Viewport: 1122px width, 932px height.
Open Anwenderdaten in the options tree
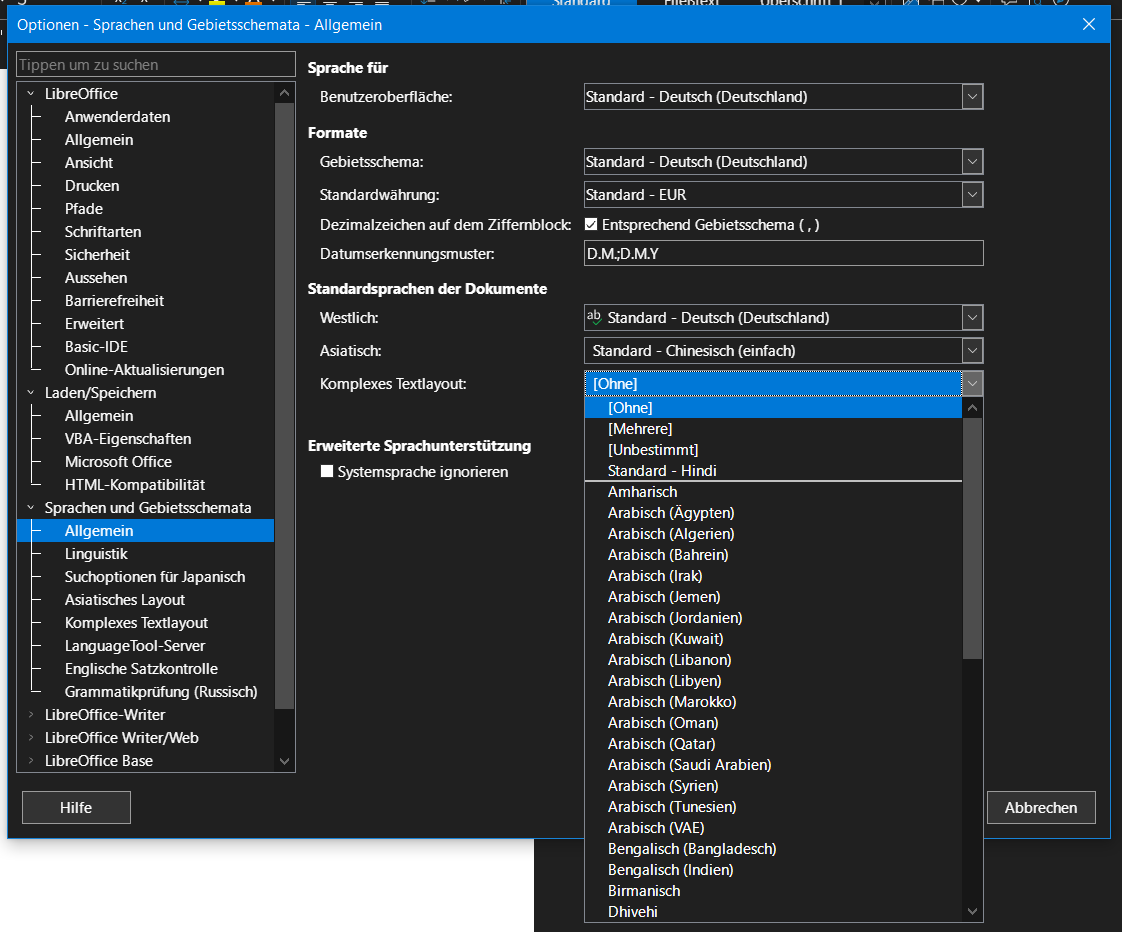coord(117,117)
